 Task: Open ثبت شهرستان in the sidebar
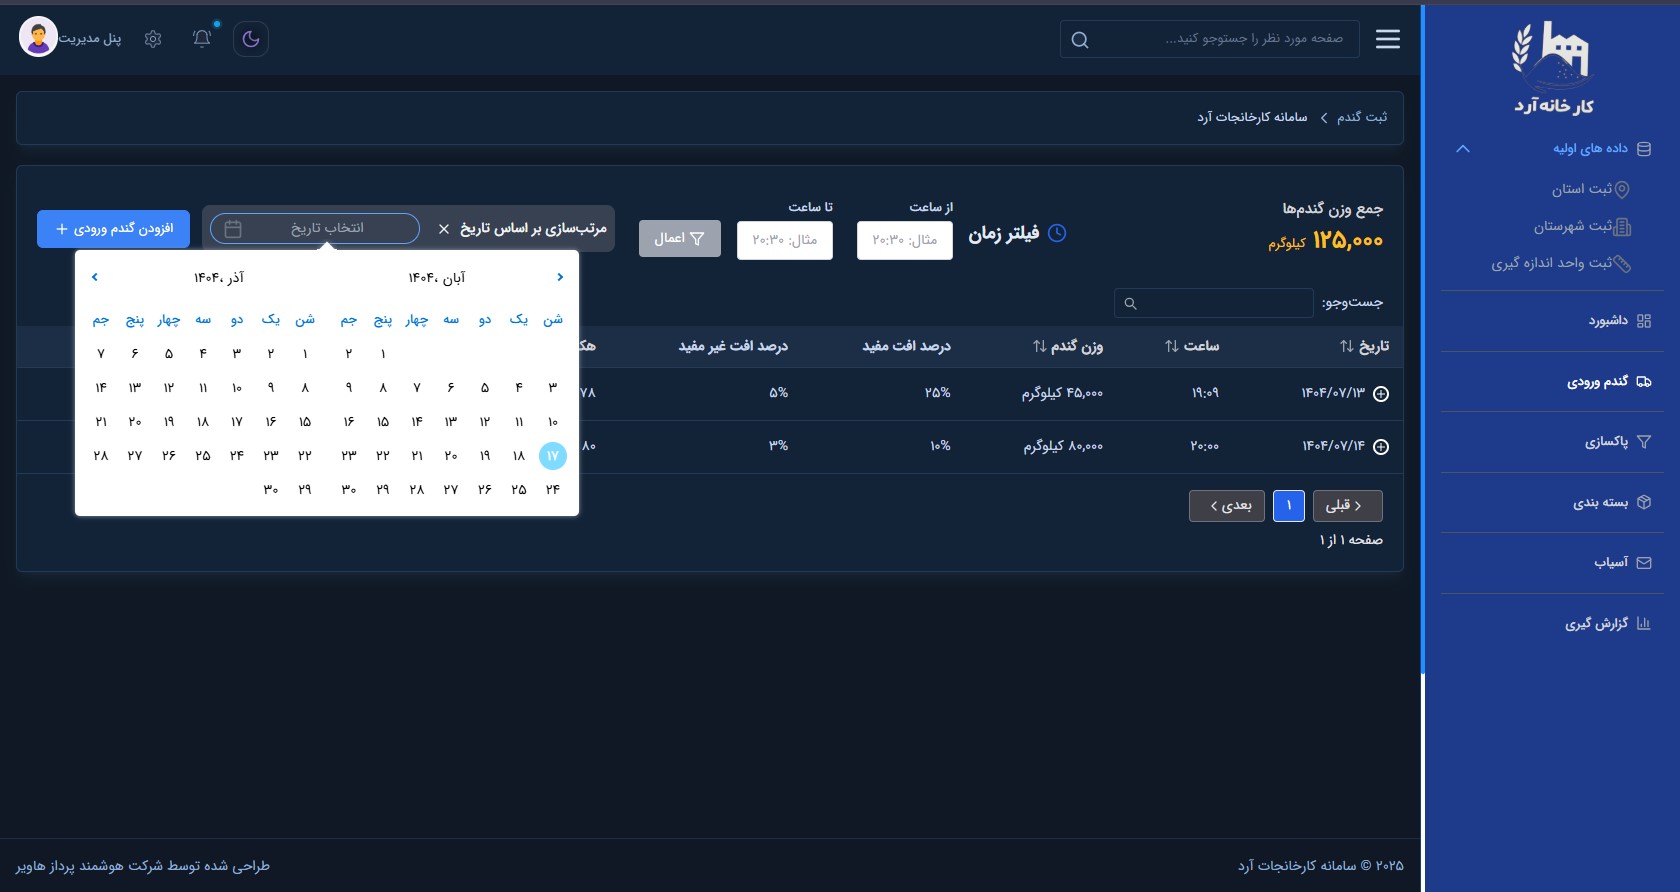1582,226
